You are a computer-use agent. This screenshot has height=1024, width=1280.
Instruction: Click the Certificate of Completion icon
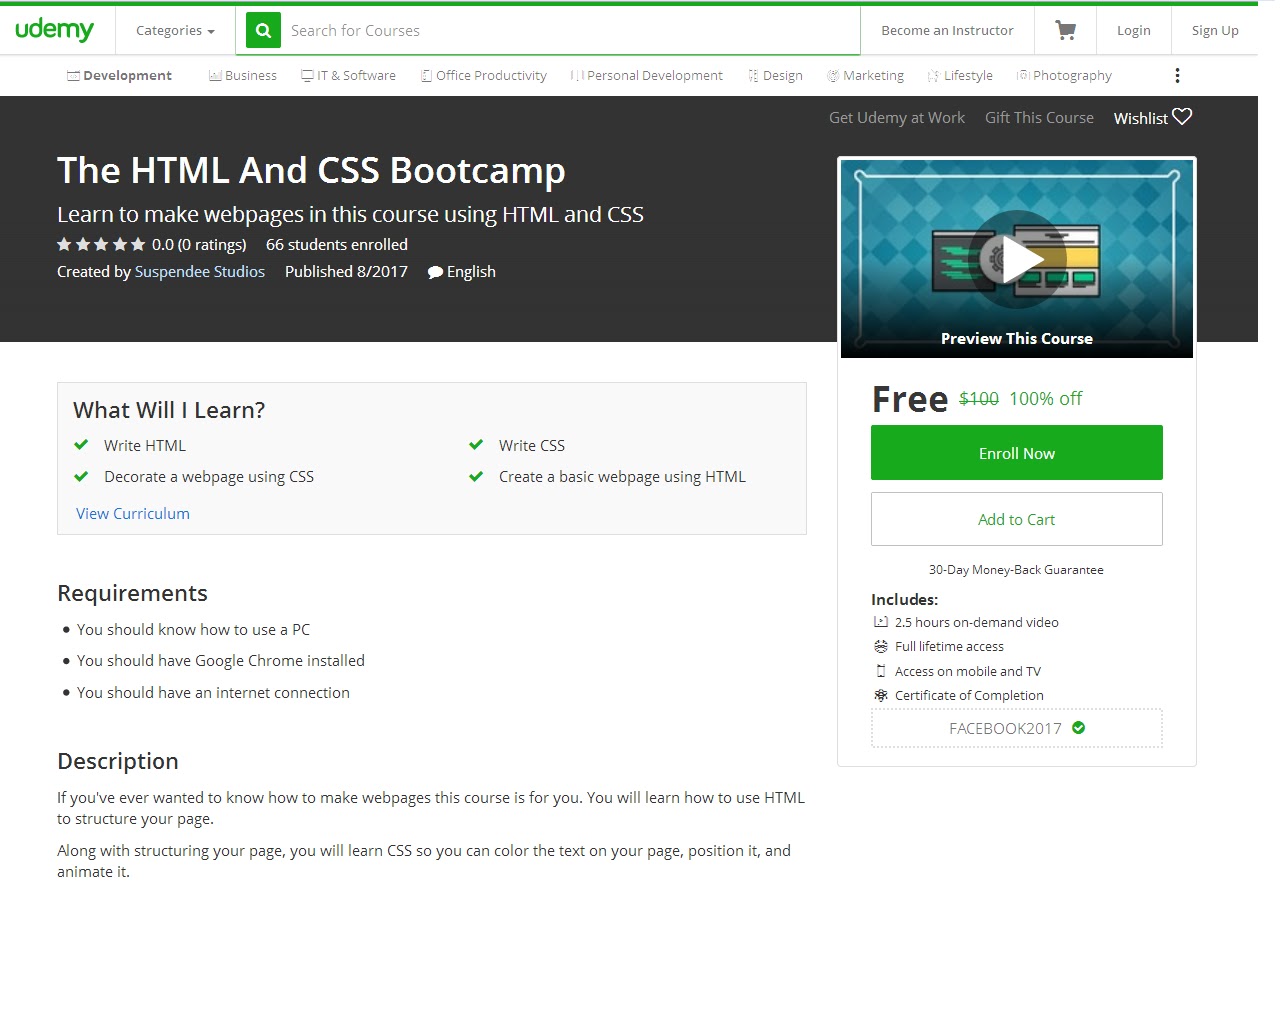click(881, 696)
